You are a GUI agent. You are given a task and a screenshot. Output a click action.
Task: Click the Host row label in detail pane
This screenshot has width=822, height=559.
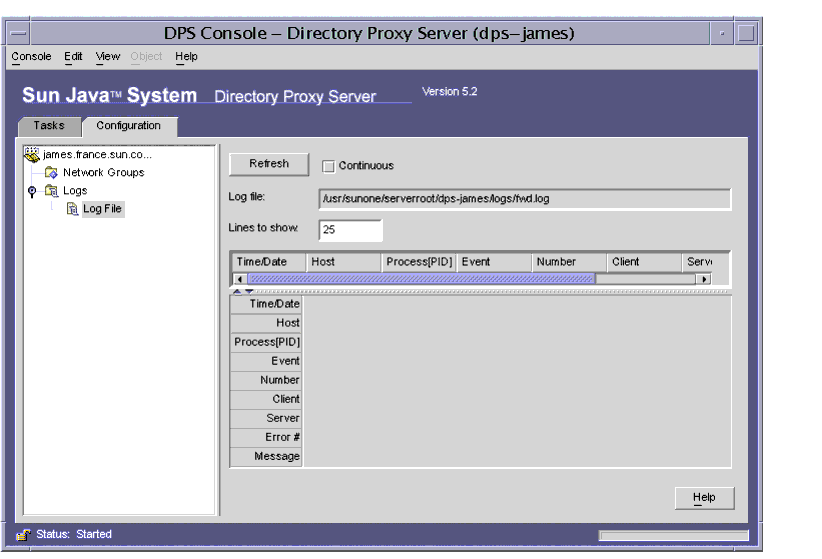266,323
